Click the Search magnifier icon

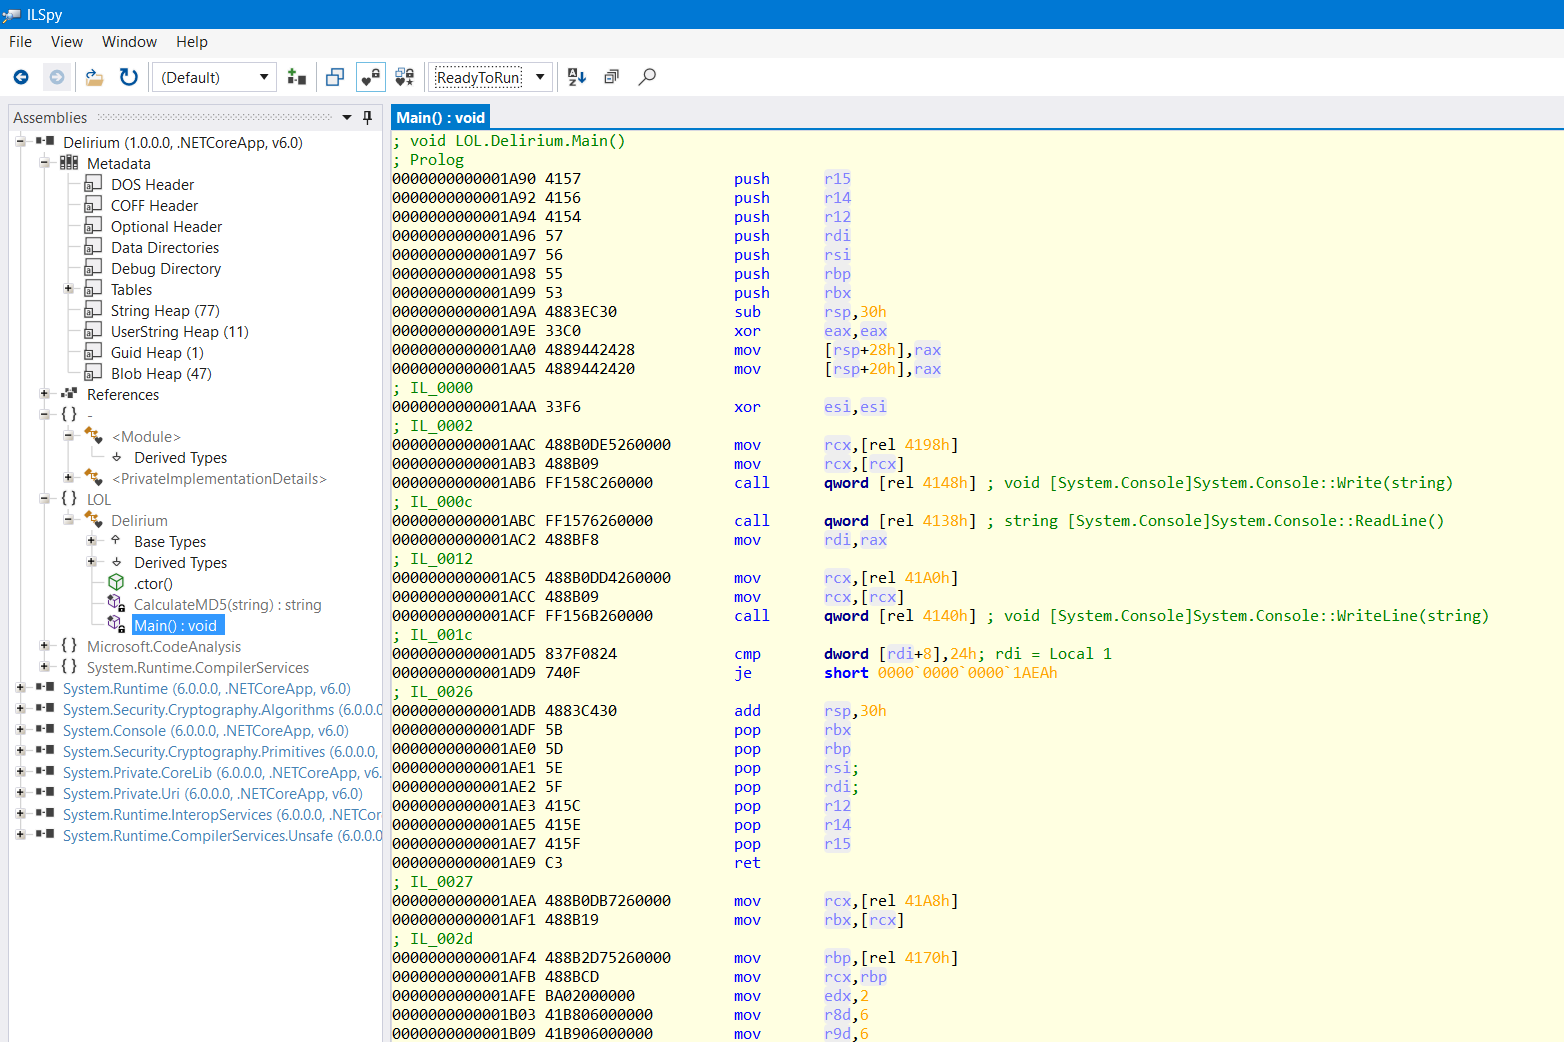pos(647,77)
